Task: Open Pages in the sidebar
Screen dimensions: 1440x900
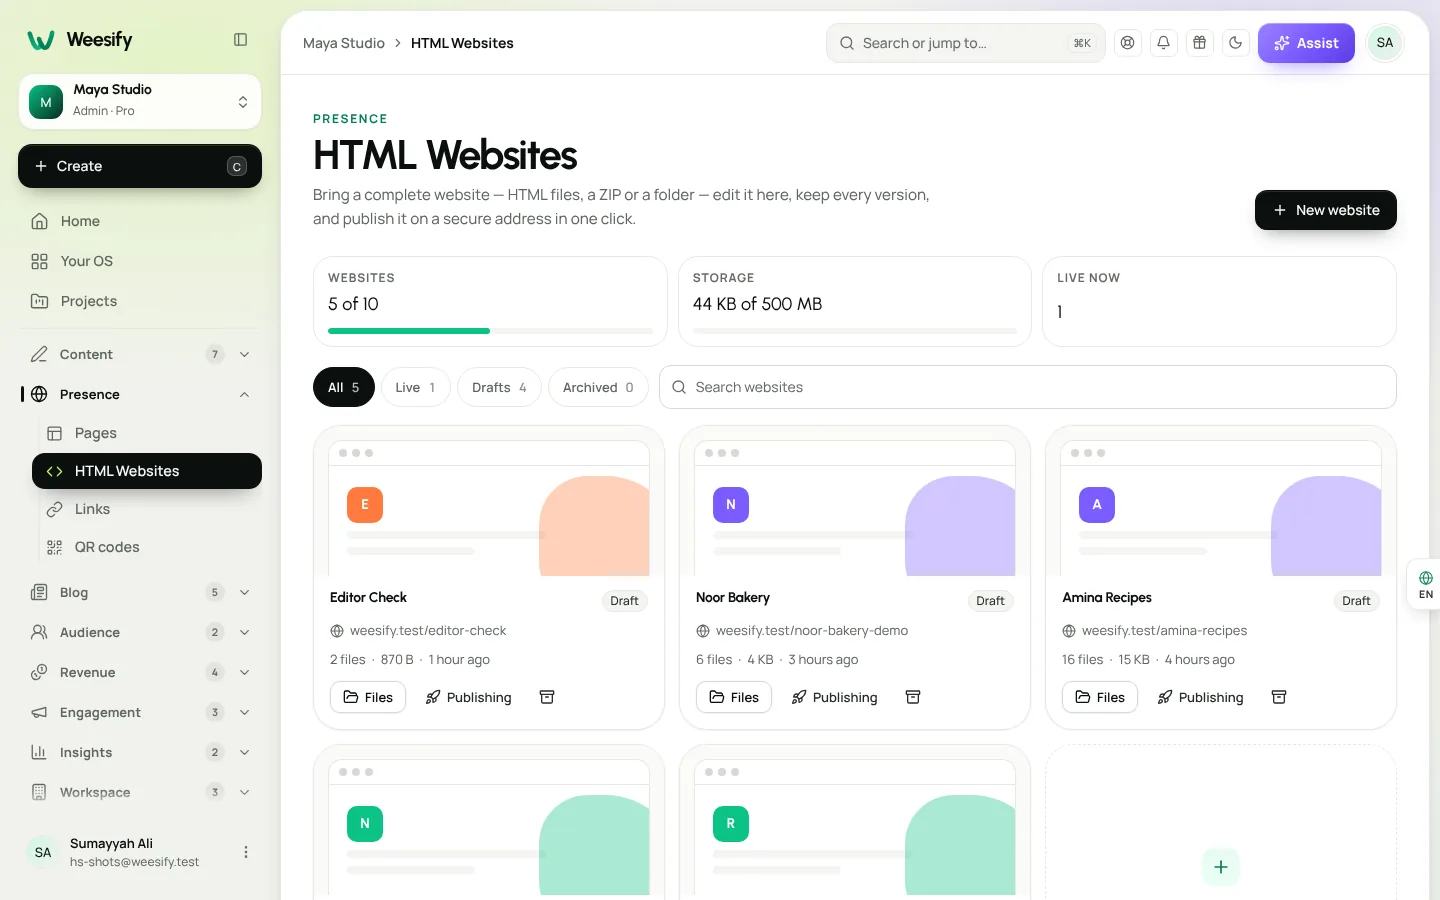Action: click(147, 433)
